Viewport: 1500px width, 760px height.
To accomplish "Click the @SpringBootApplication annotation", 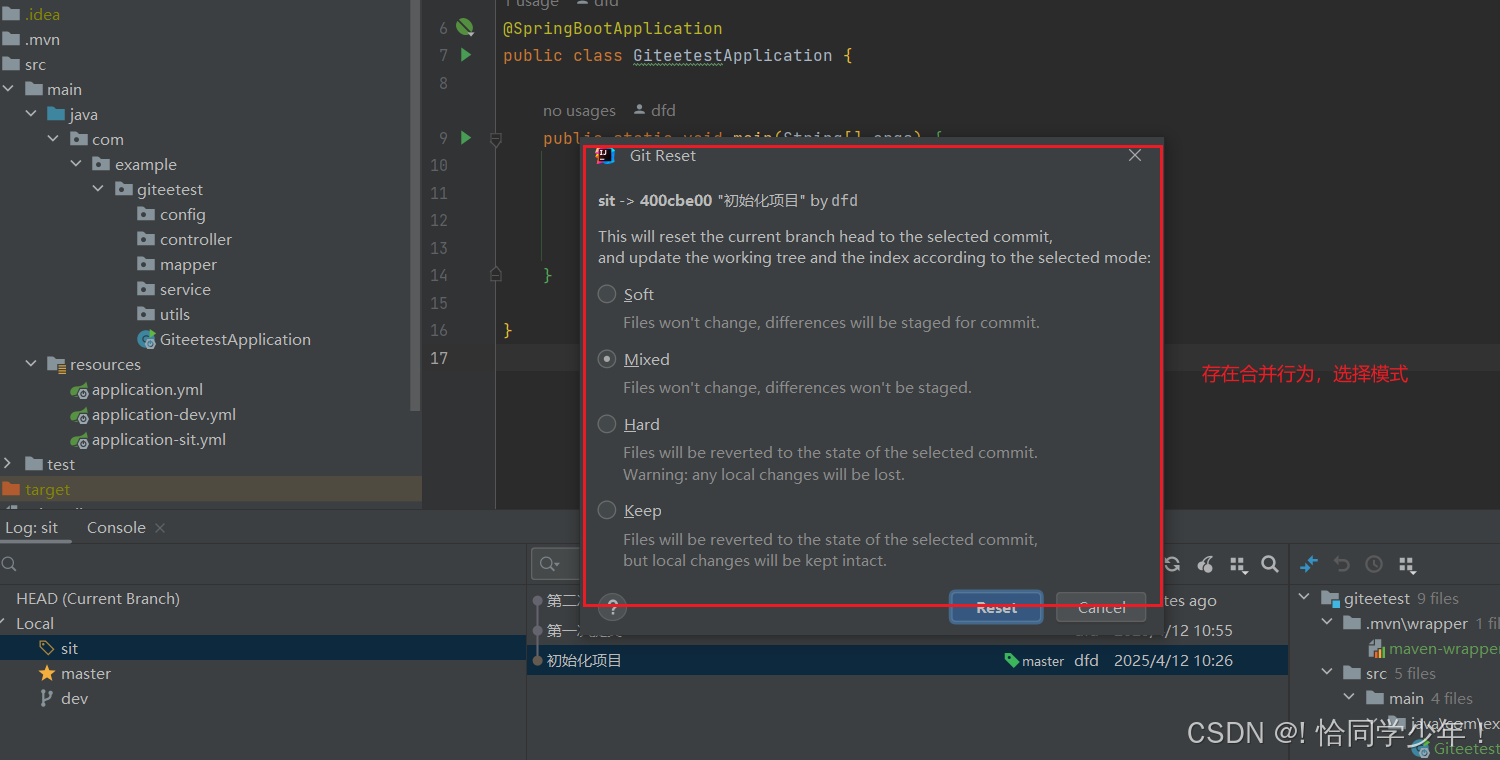I will point(612,28).
